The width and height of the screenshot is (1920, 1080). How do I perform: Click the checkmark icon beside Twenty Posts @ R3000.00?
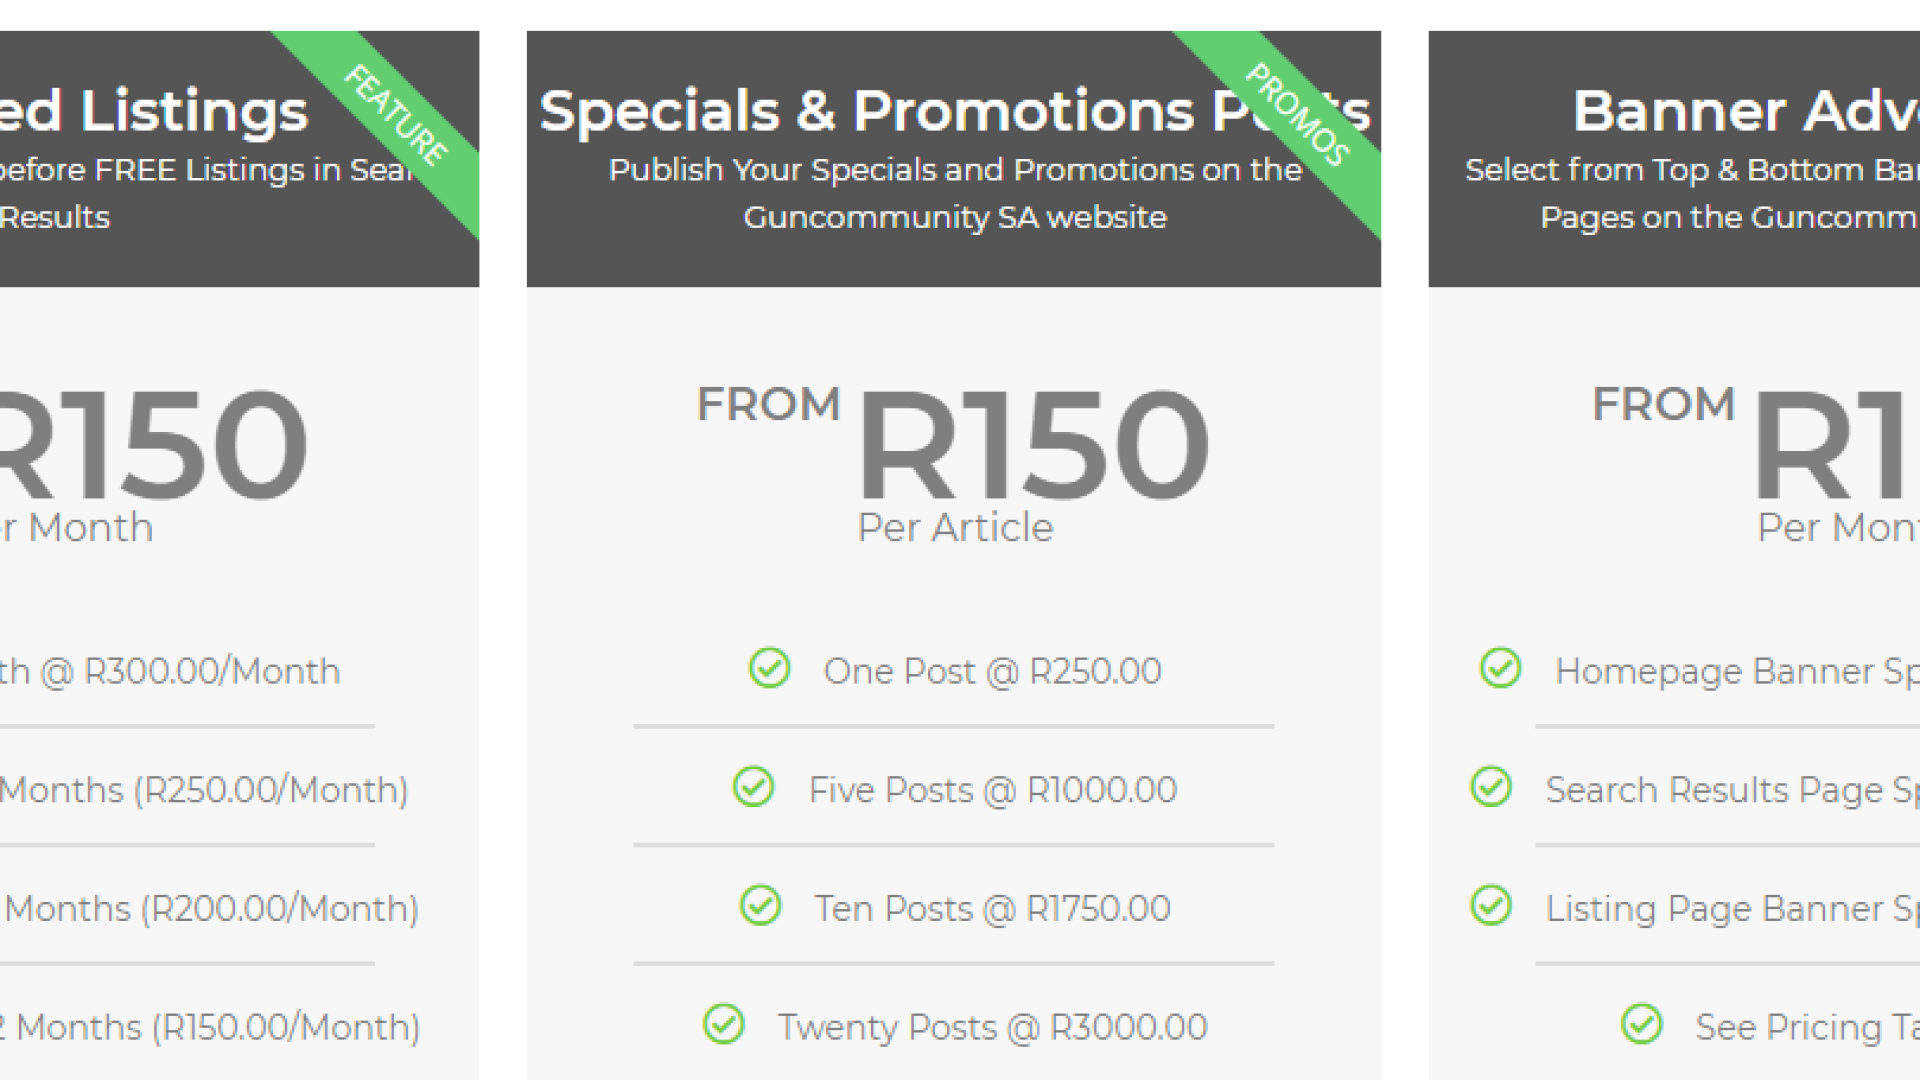pyautogui.click(x=723, y=1024)
